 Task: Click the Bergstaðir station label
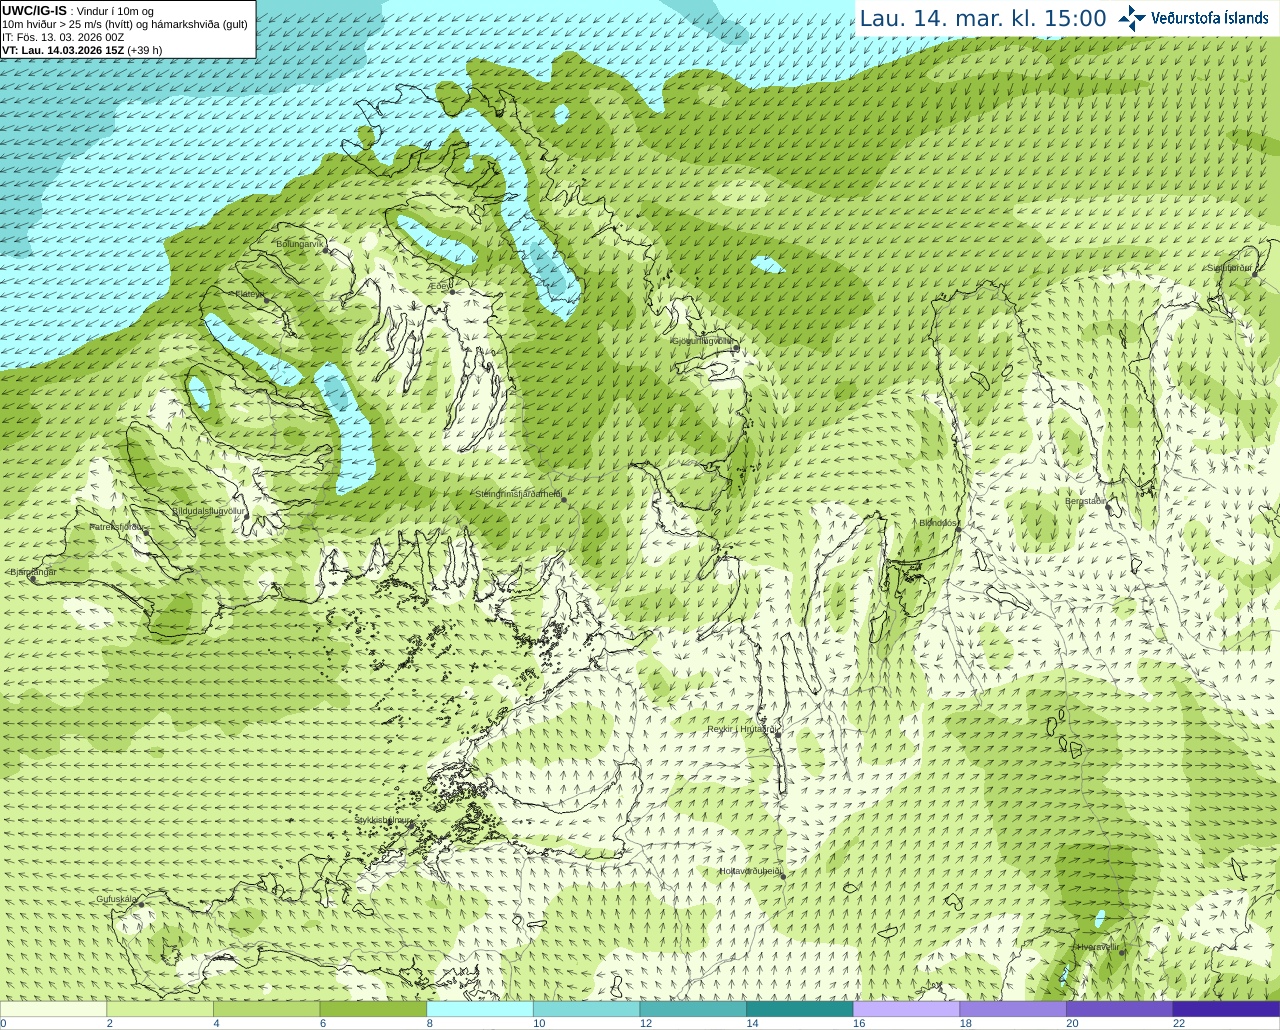pyautogui.click(x=1085, y=501)
